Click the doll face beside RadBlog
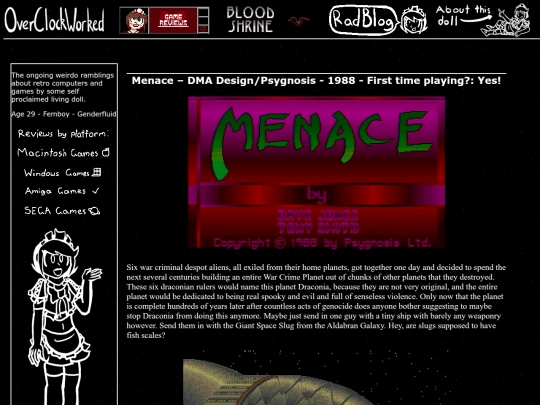 pyautogui.click(x=413, y=20)
